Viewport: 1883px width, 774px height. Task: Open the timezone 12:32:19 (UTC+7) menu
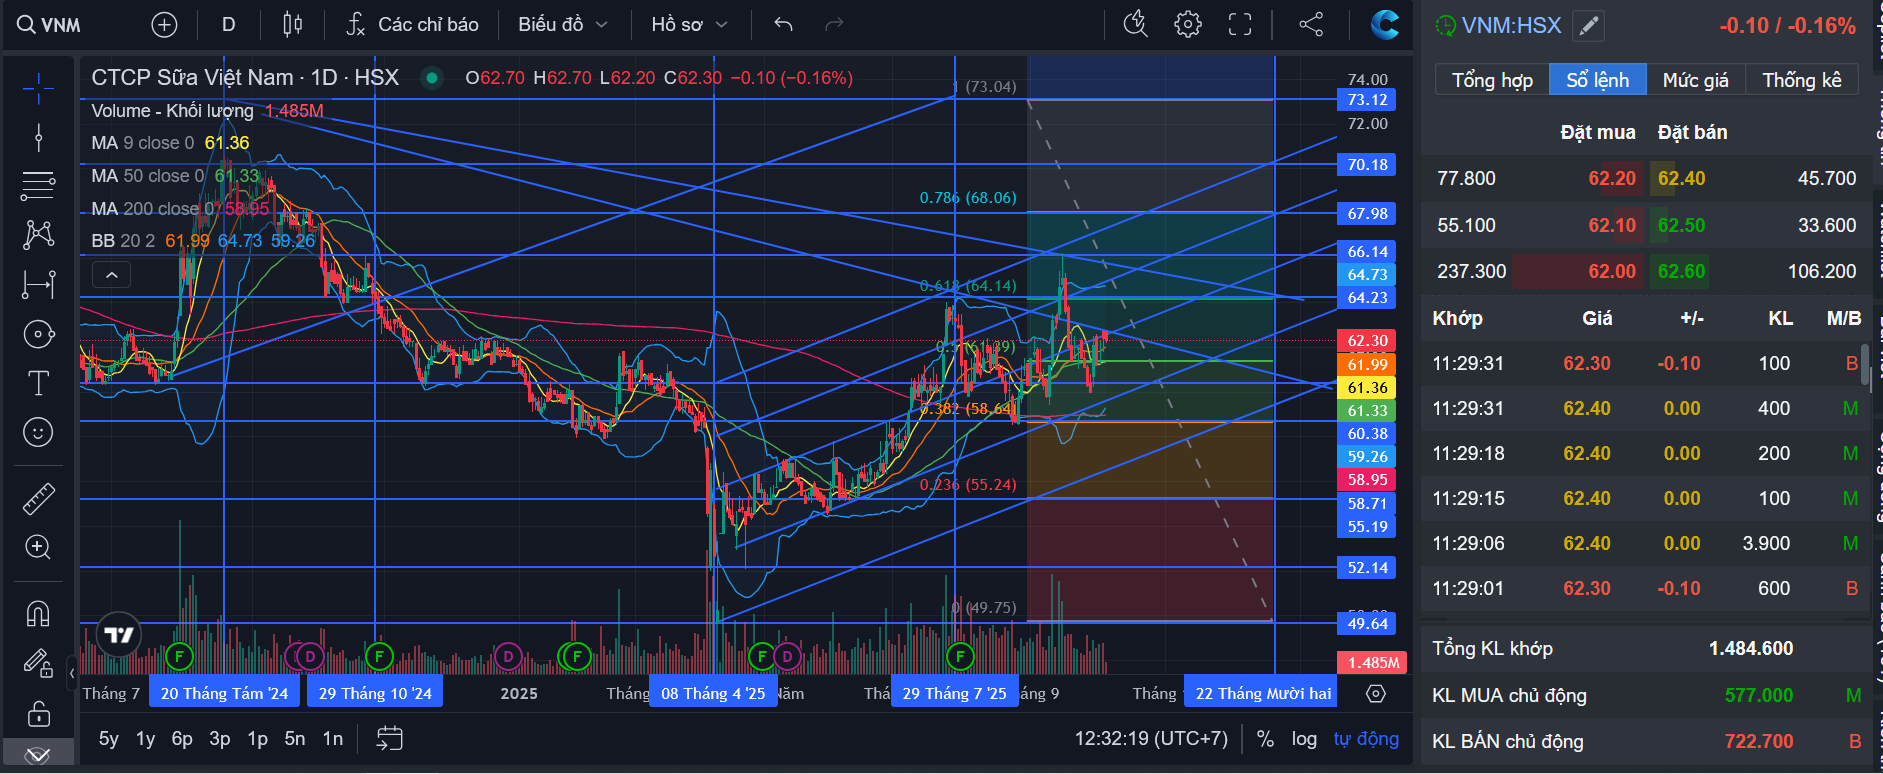point(1151,739)
